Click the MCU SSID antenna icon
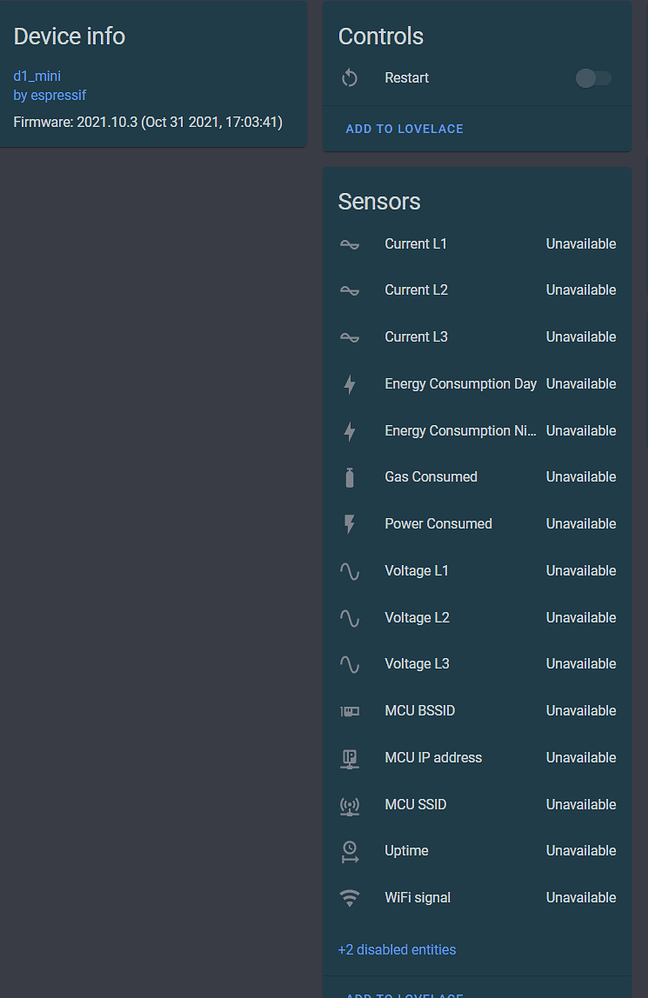 point(351,804)
